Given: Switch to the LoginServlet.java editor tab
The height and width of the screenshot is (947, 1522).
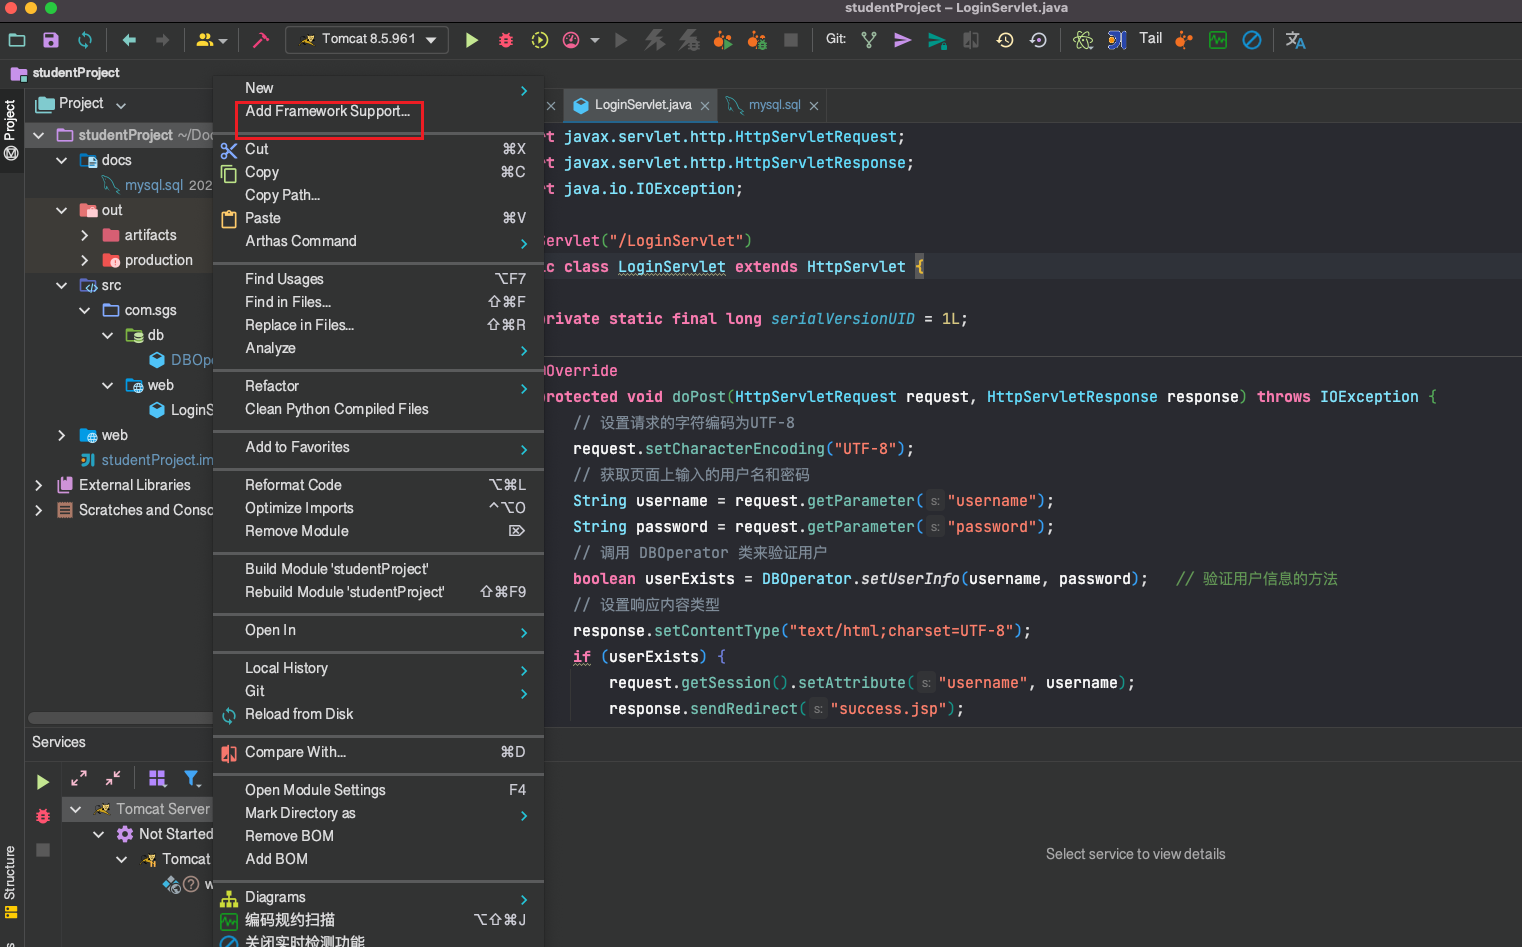Looking at the screenshot, I should click(x=642, y=105).
